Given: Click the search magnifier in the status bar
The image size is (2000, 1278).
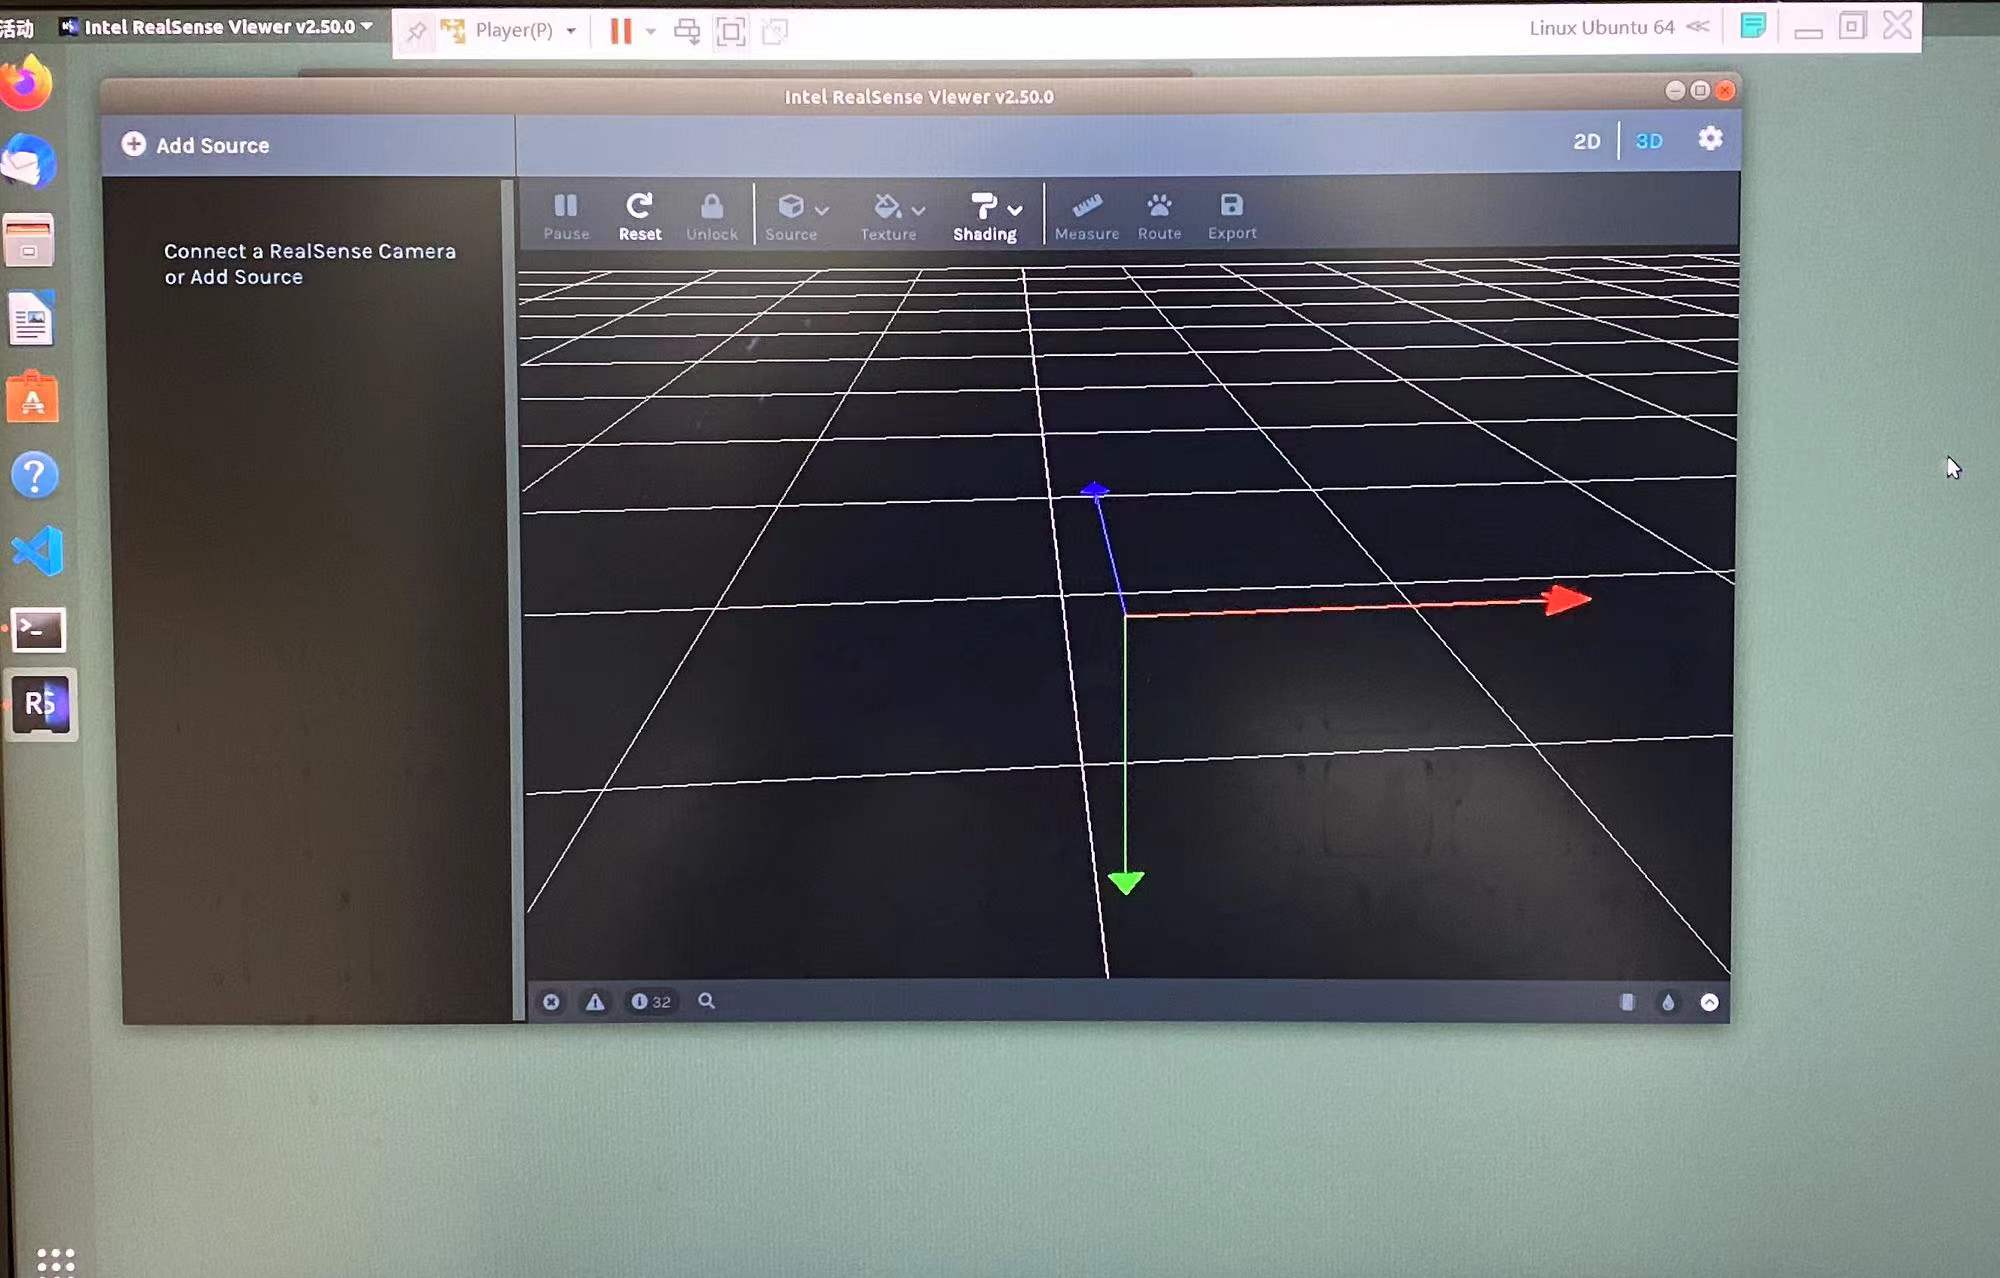Looking at the screenshot, I should (706, 1001).
